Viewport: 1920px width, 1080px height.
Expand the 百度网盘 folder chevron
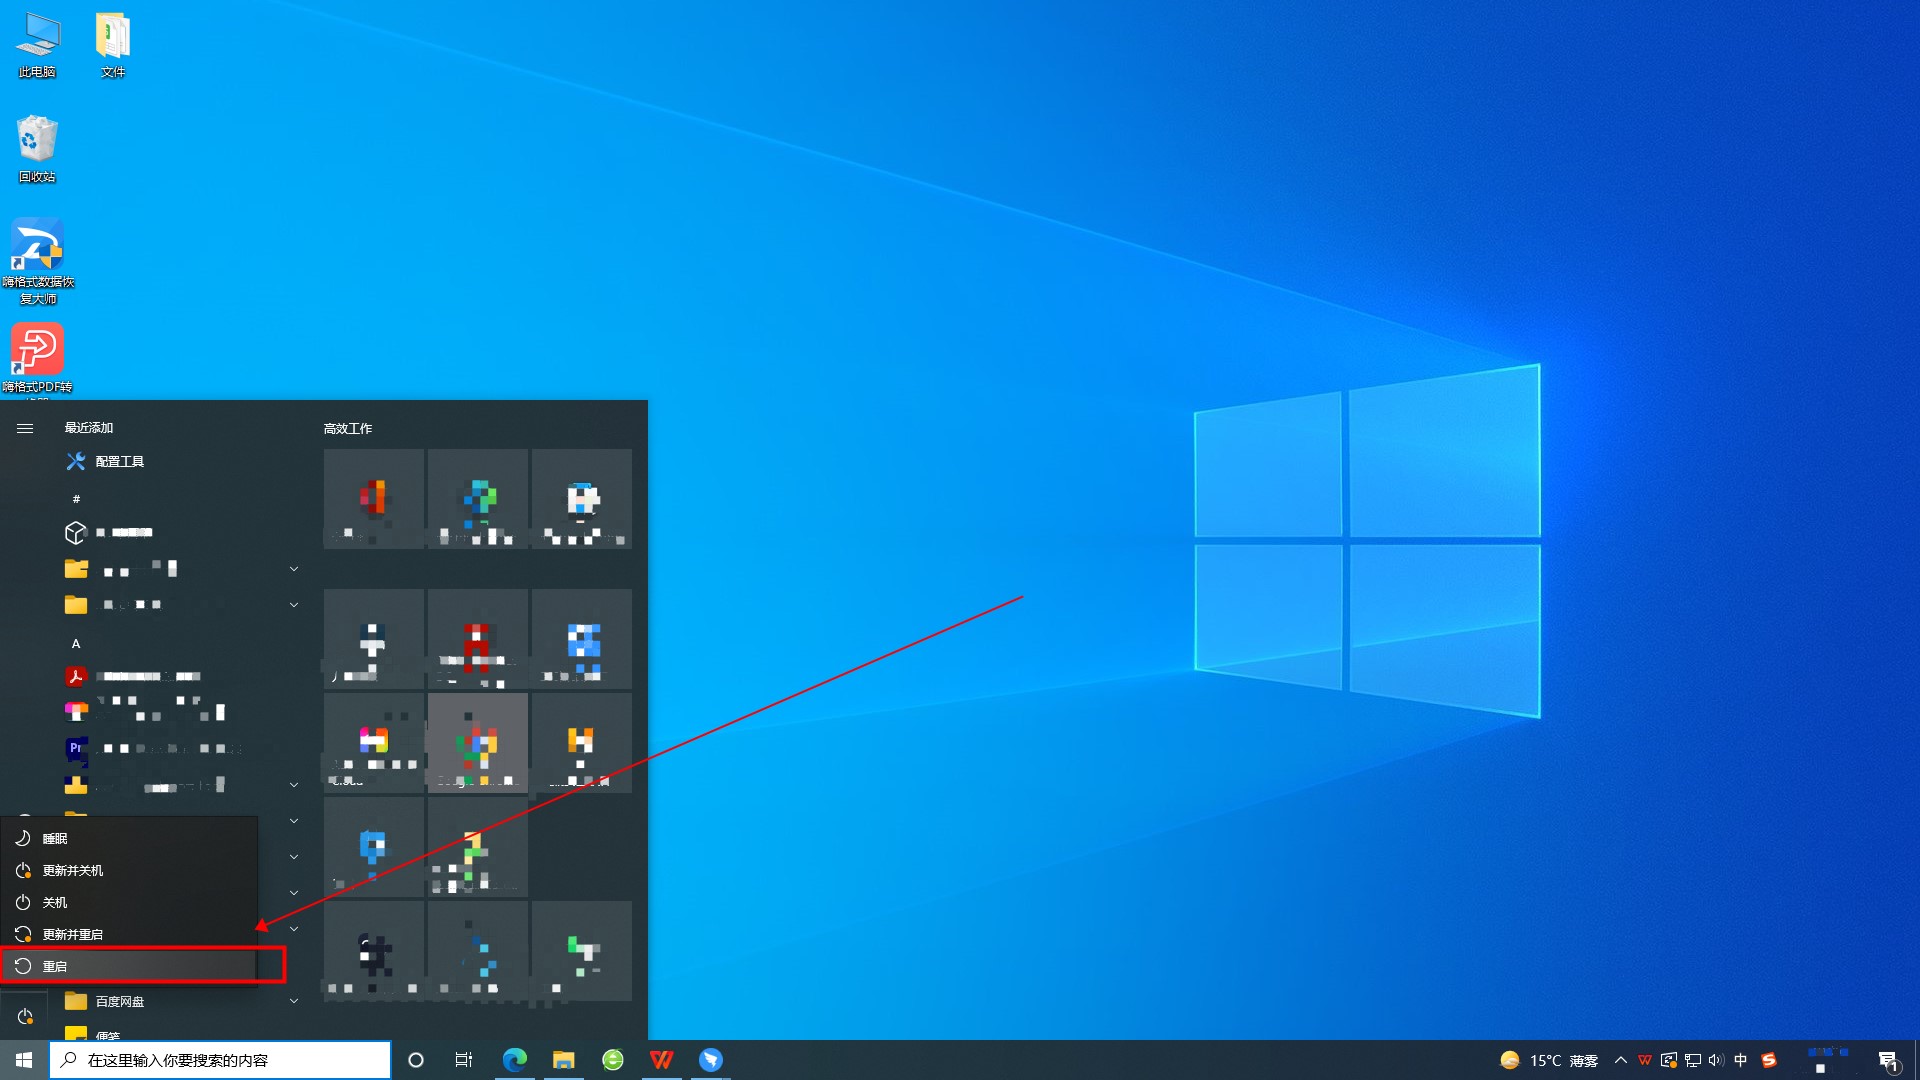[294, 1001]
